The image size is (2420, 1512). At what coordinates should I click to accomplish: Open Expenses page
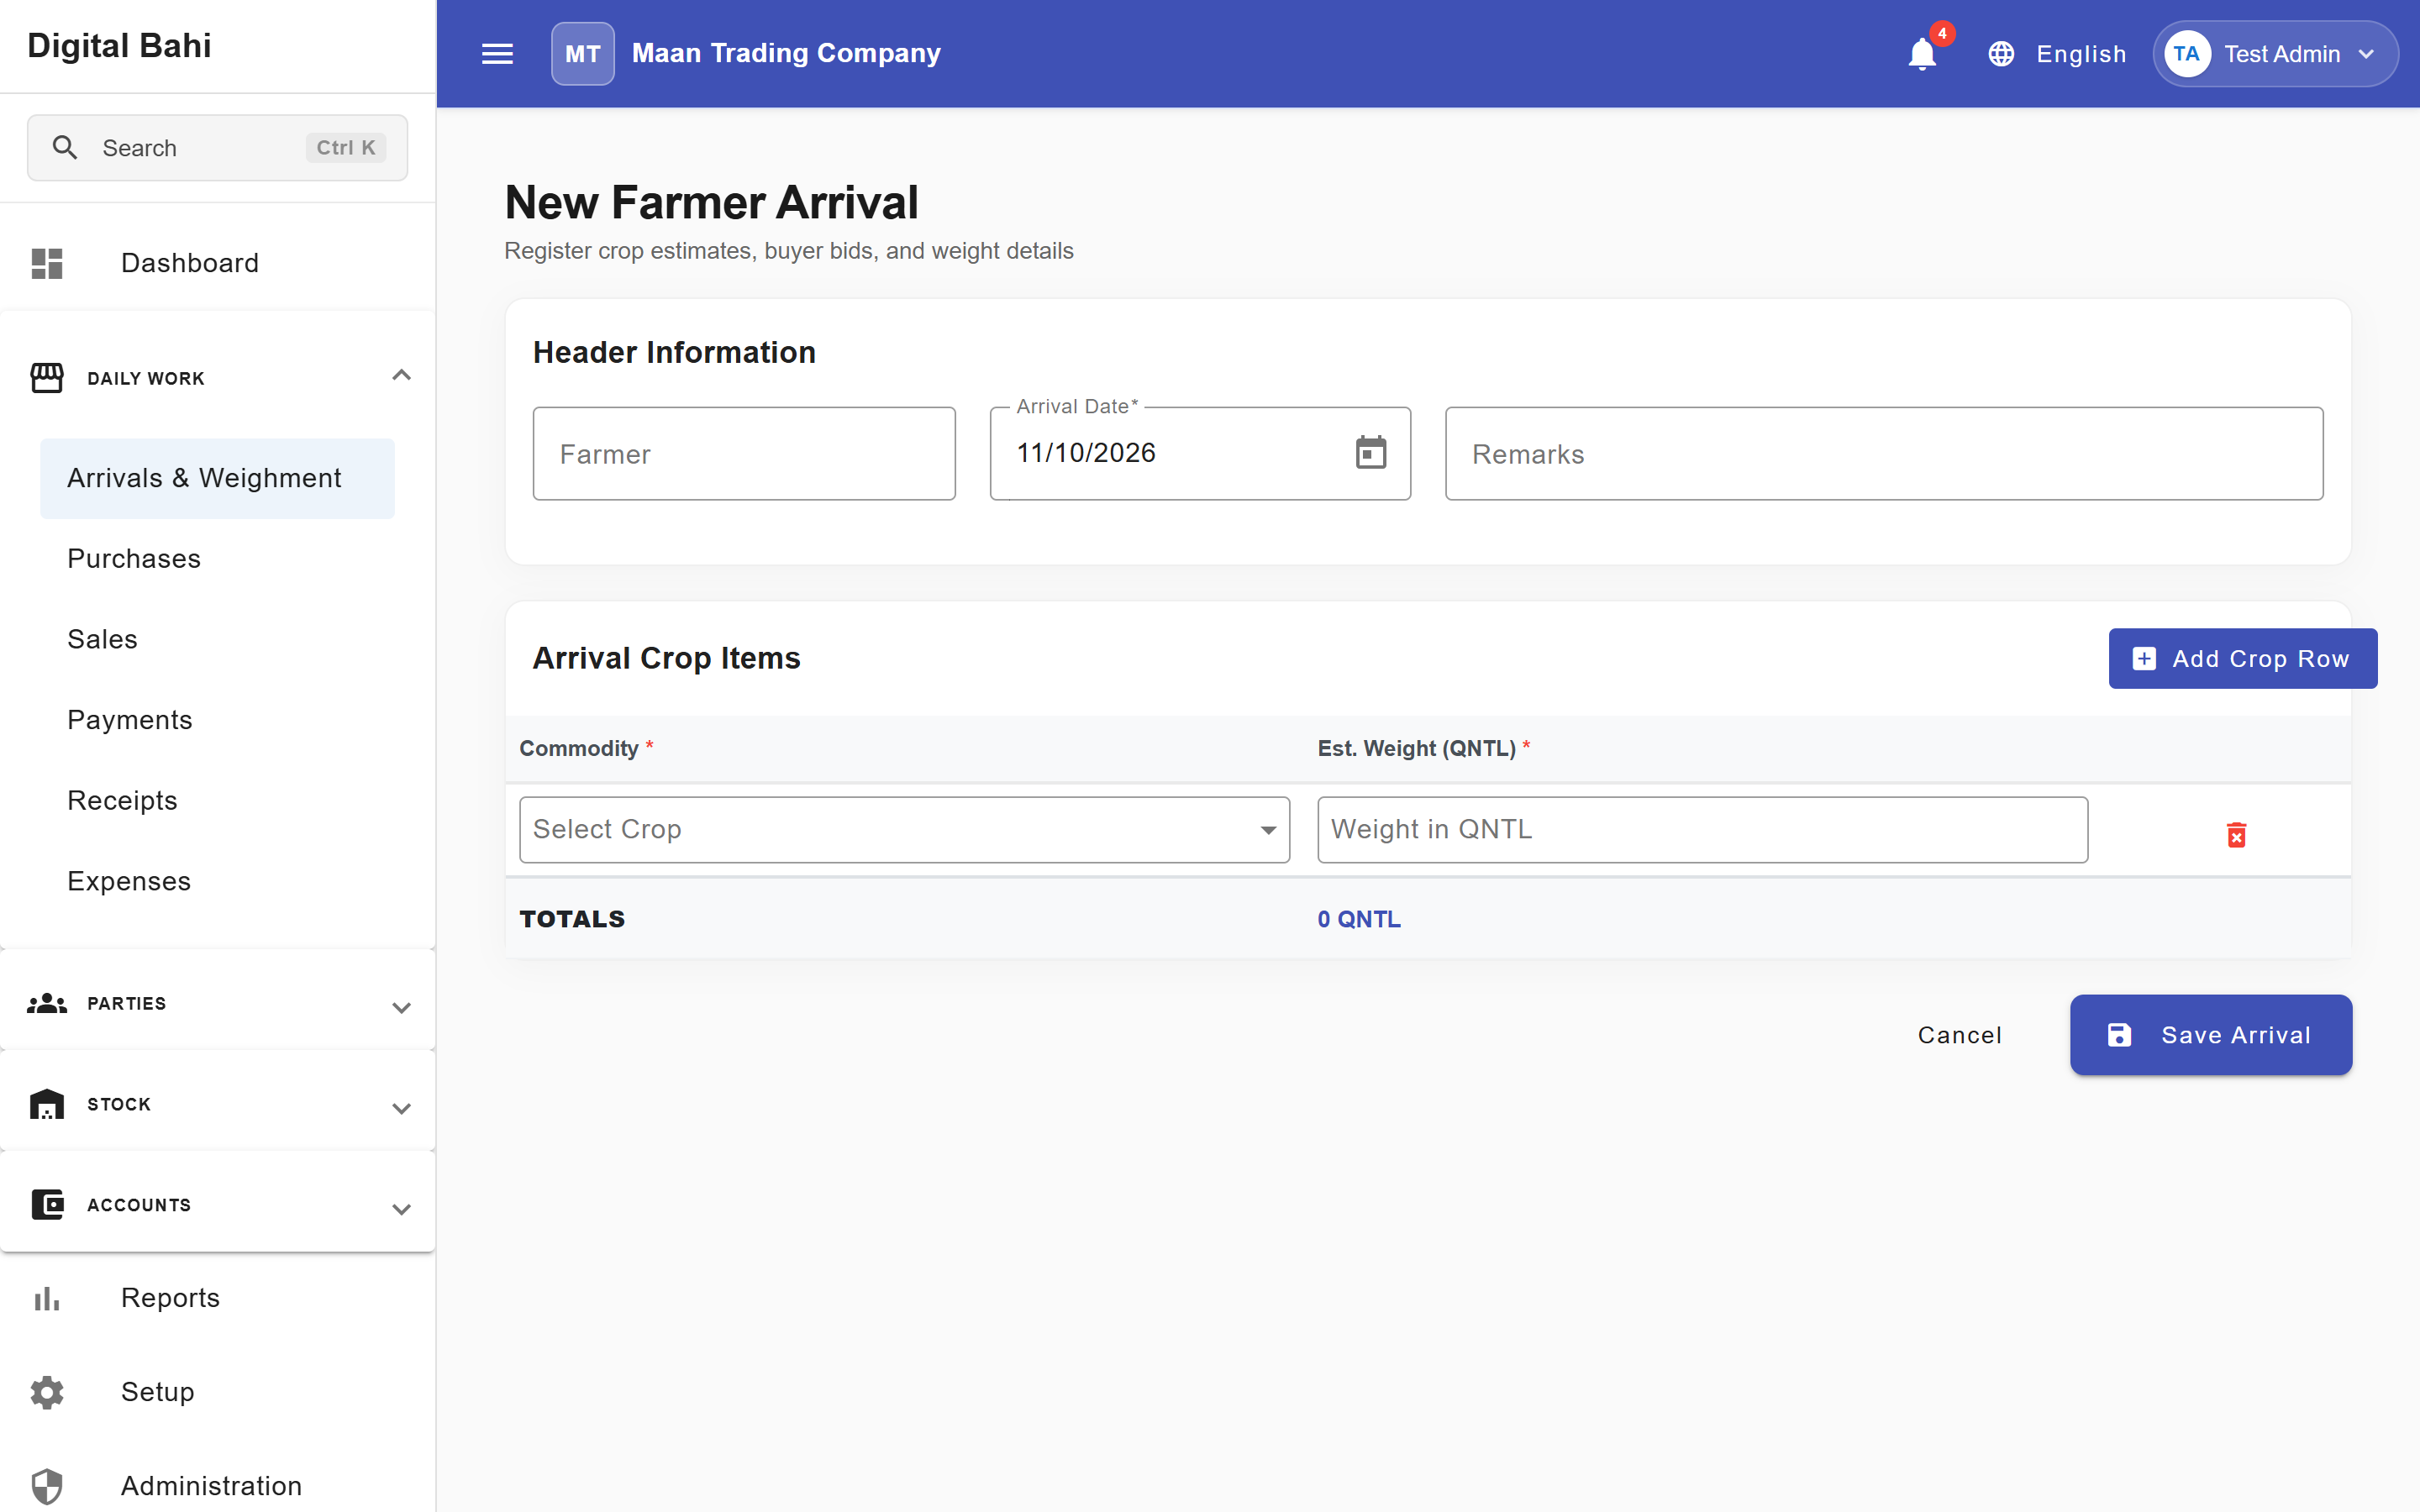point(217,881)
